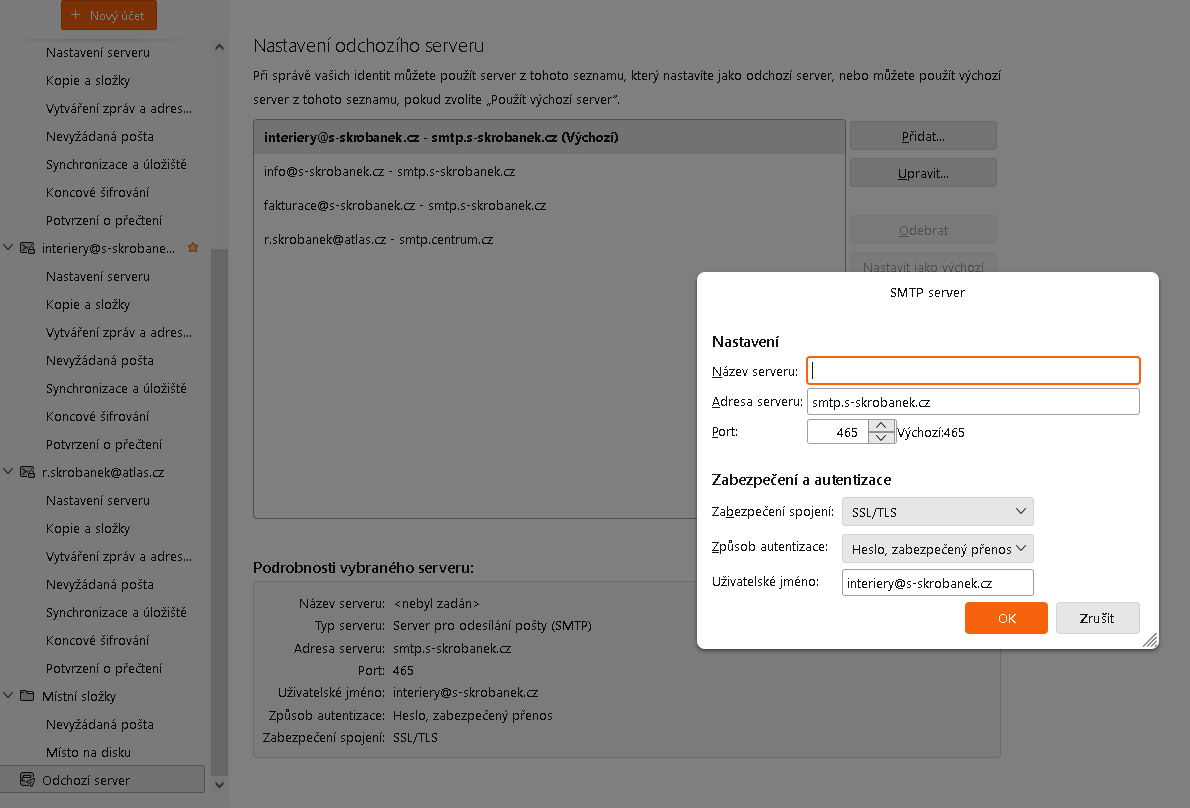Confirm the SMTP dialog with OK
The width and height of the screenshot is (1190, 808).
(1006, 618)
